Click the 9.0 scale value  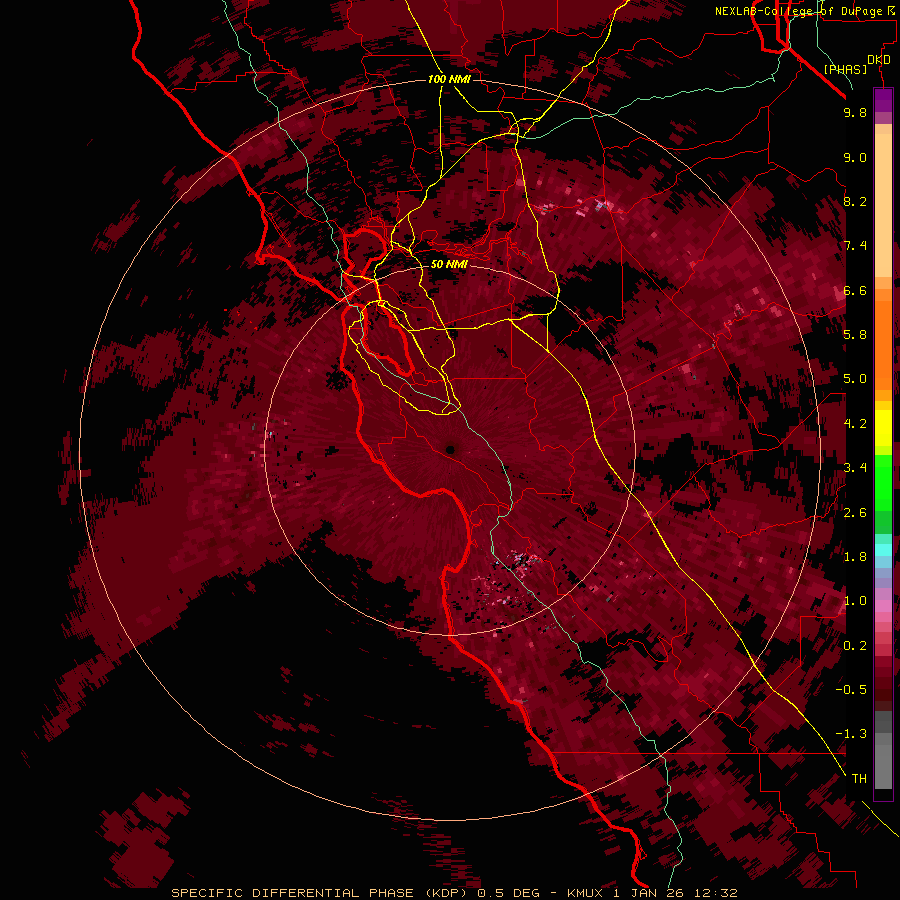pos(855,157)
